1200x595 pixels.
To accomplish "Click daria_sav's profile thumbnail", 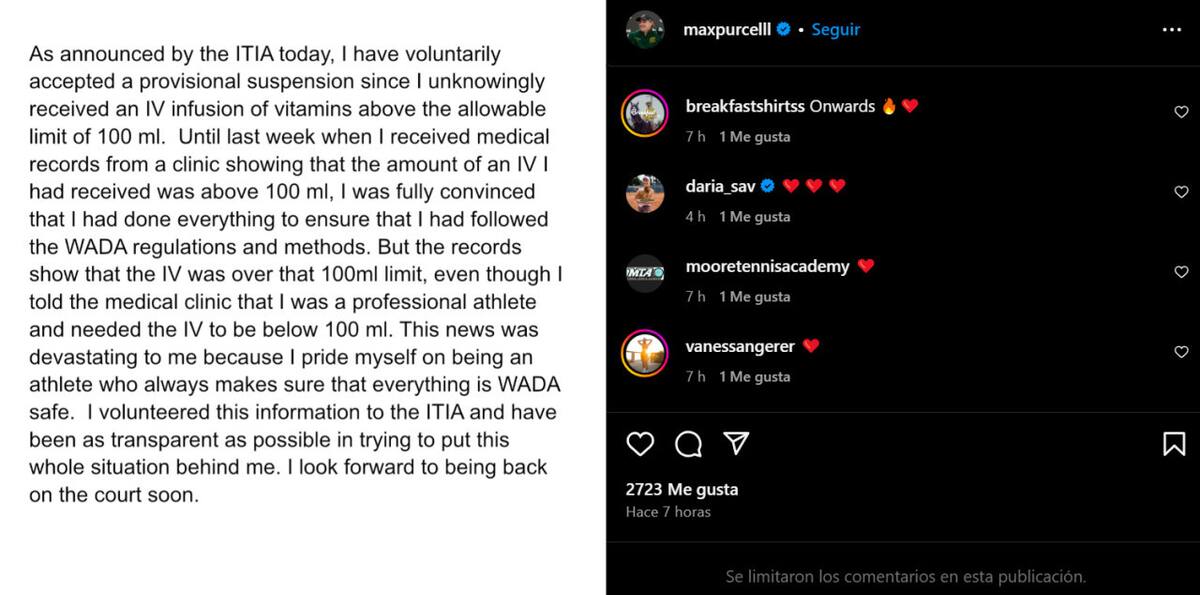I will 646,192.
